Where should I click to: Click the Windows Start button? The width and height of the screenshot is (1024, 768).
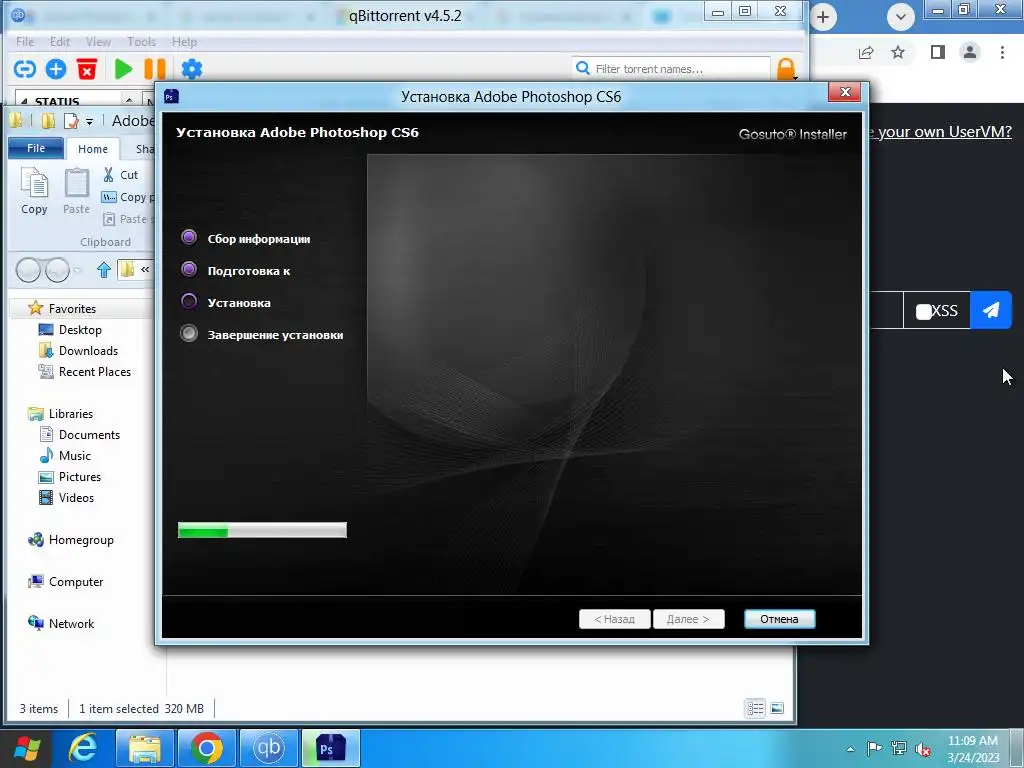[27, 748]
